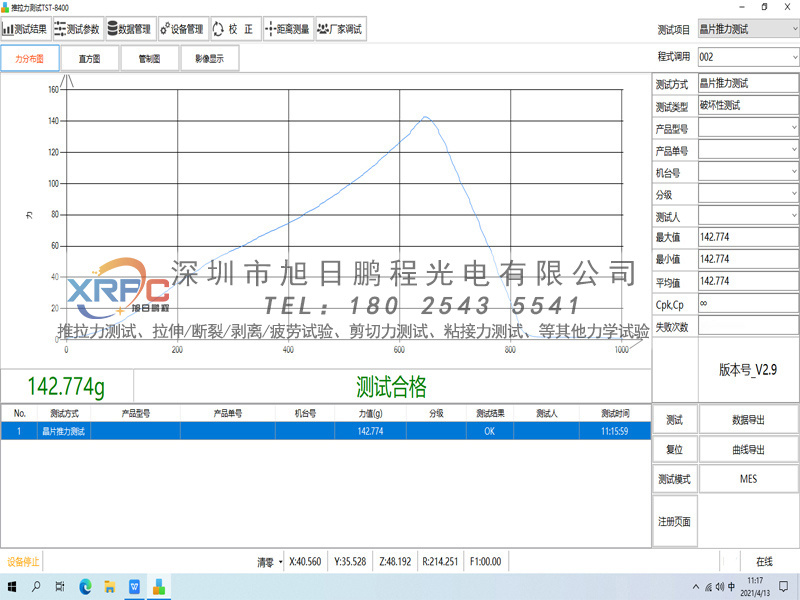
Task: Click the 清零 zero dropdown arrow
Action: tap(281, 562)
